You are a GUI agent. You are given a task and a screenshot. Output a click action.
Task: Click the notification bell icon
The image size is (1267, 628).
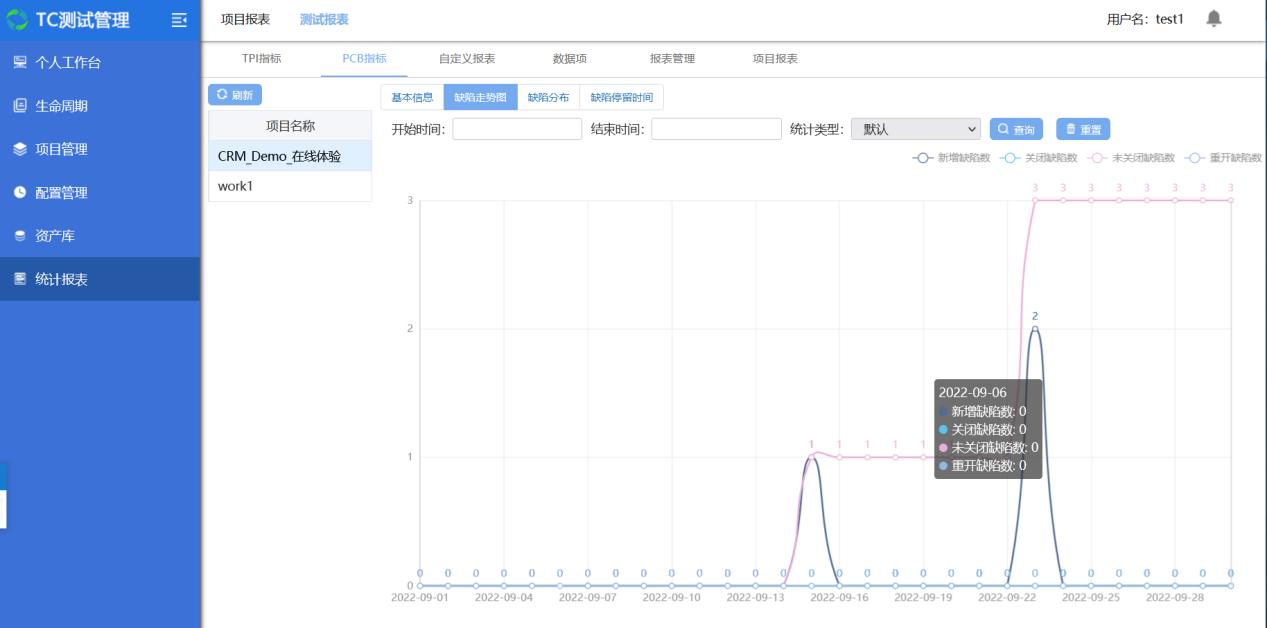[x=1213, y=19]
